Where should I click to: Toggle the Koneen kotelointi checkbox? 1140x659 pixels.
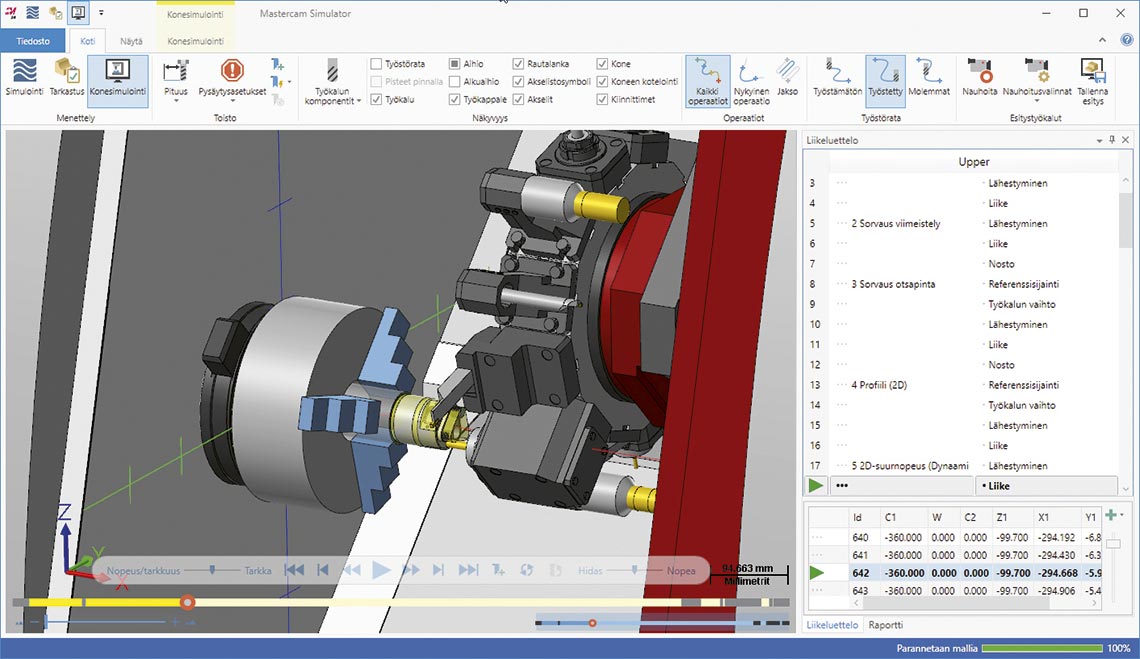[x=603, y=82]
